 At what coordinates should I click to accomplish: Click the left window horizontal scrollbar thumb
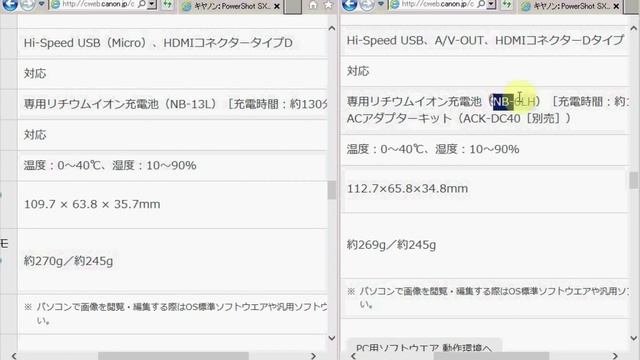(x=173, y=356)
